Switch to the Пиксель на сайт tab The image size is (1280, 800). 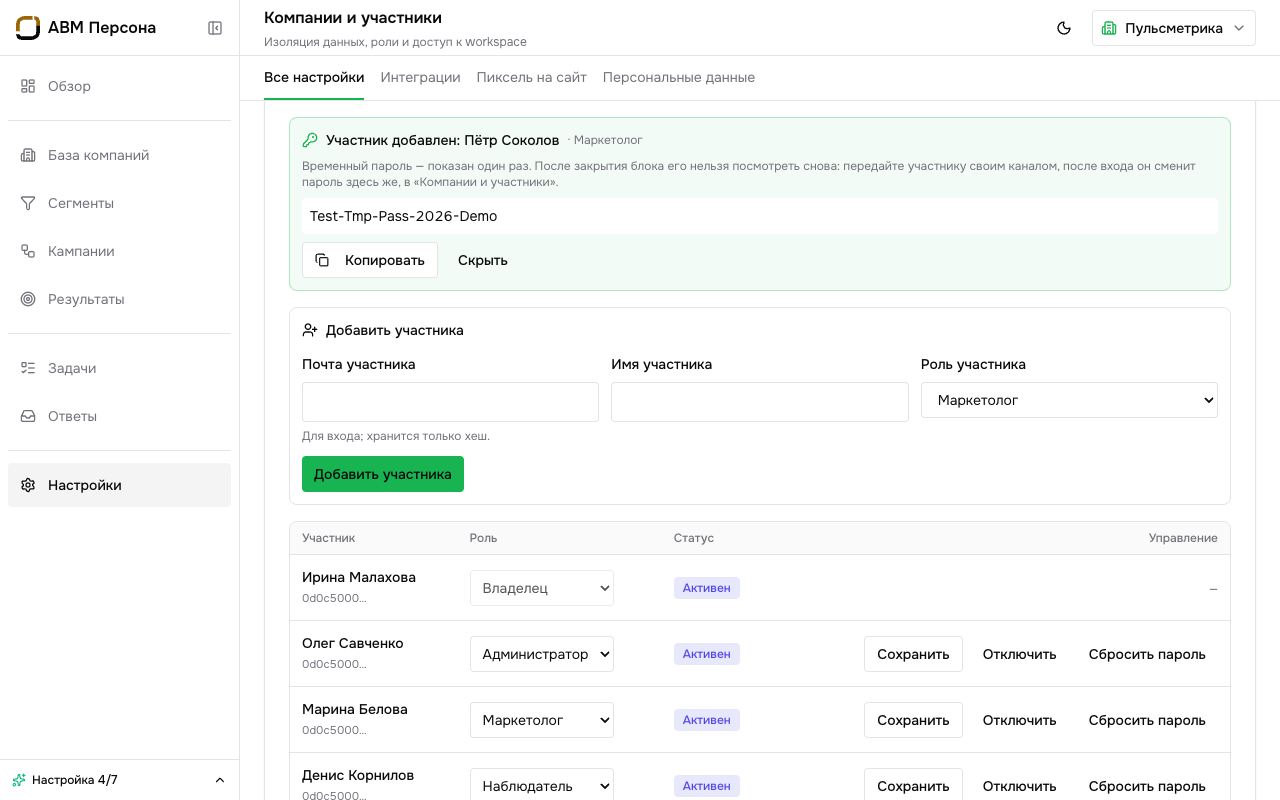(531, 78)
